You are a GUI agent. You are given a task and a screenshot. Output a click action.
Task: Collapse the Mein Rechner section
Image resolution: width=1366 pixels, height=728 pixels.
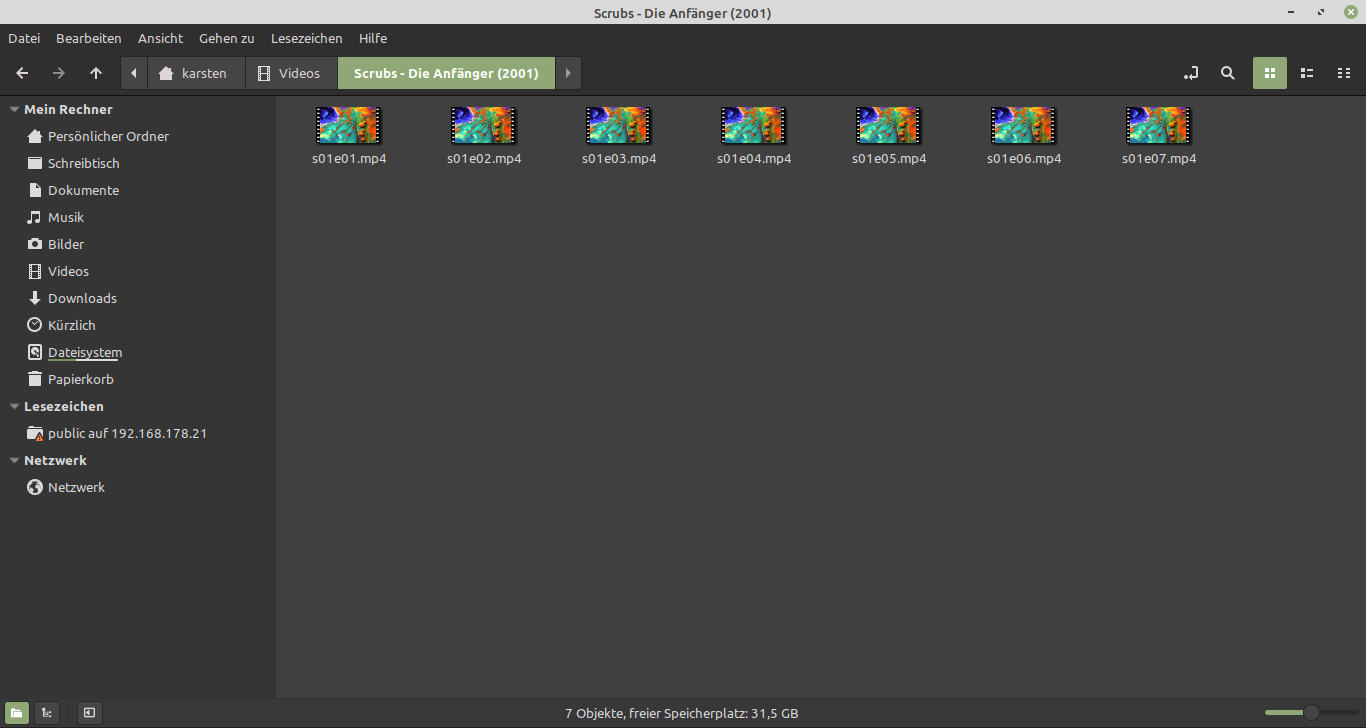(14, 110)
